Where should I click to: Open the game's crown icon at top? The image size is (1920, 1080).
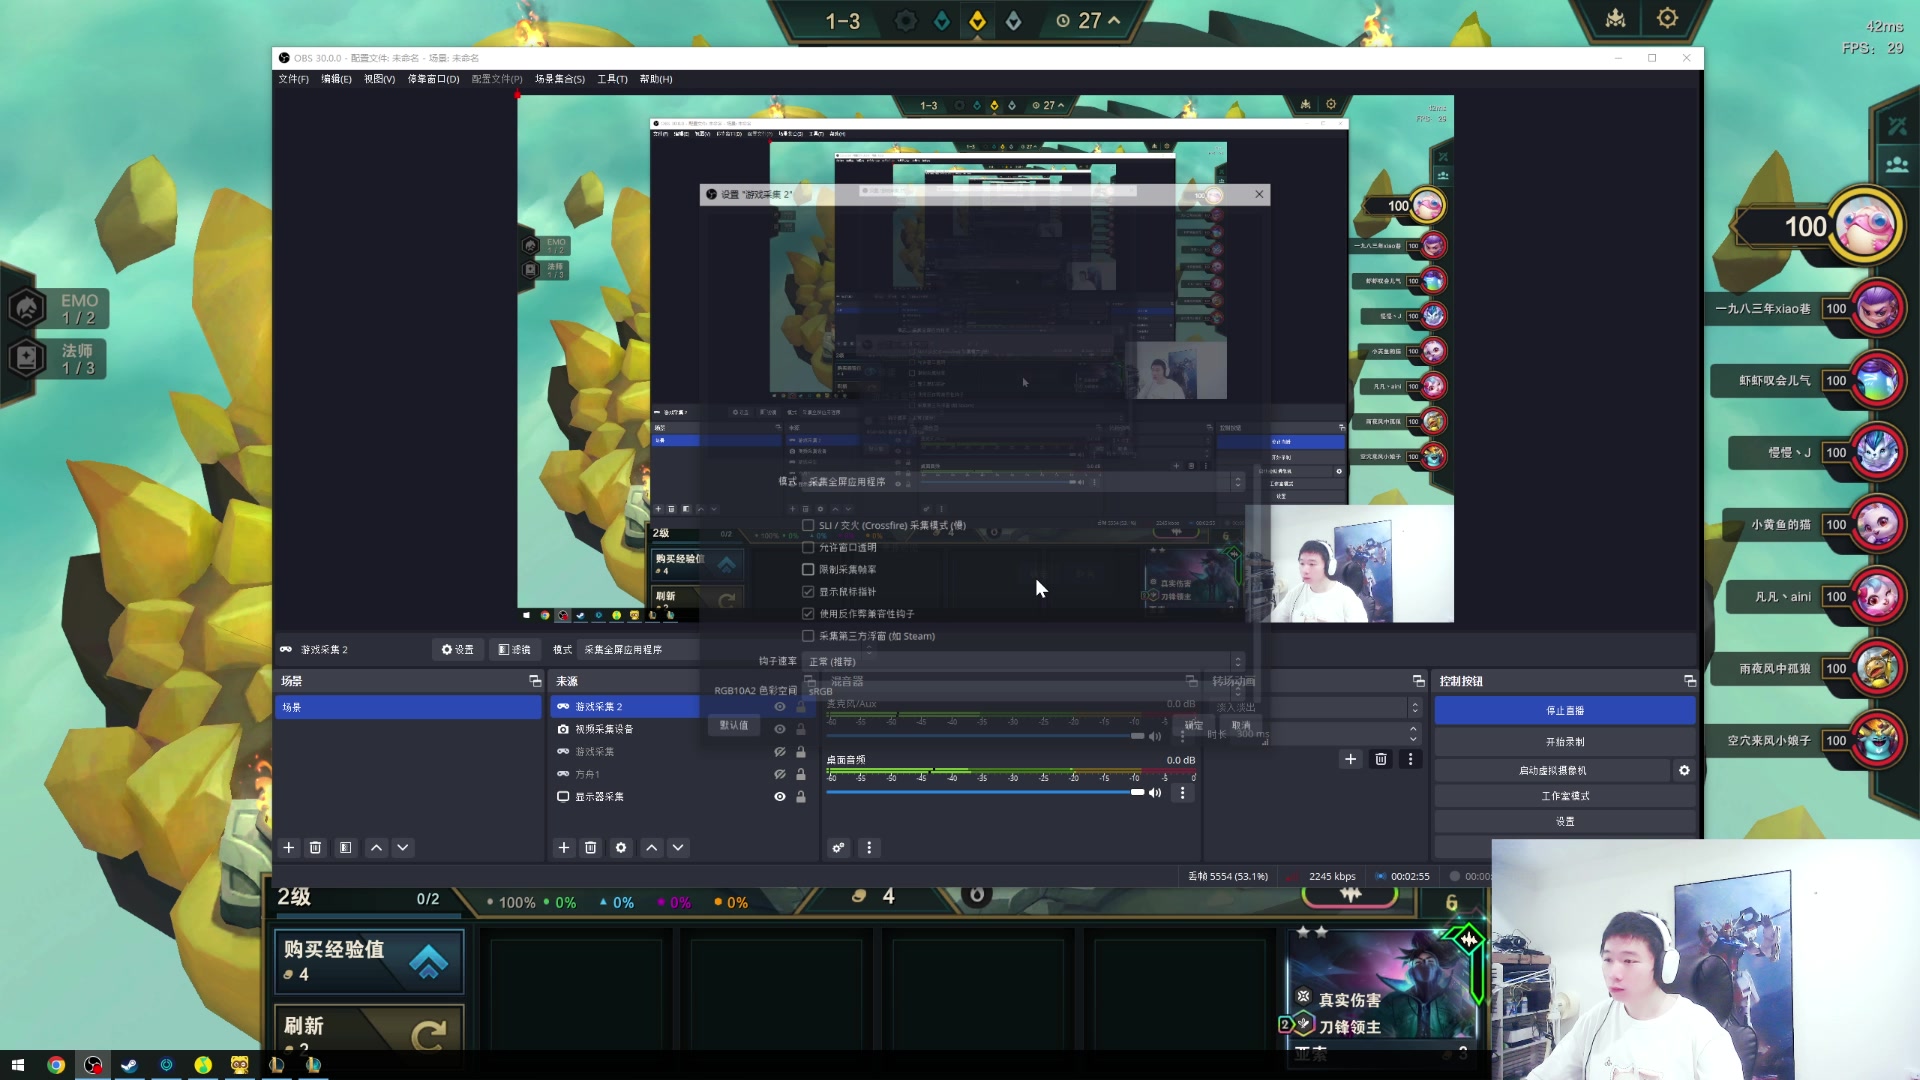click(1616, 18)
